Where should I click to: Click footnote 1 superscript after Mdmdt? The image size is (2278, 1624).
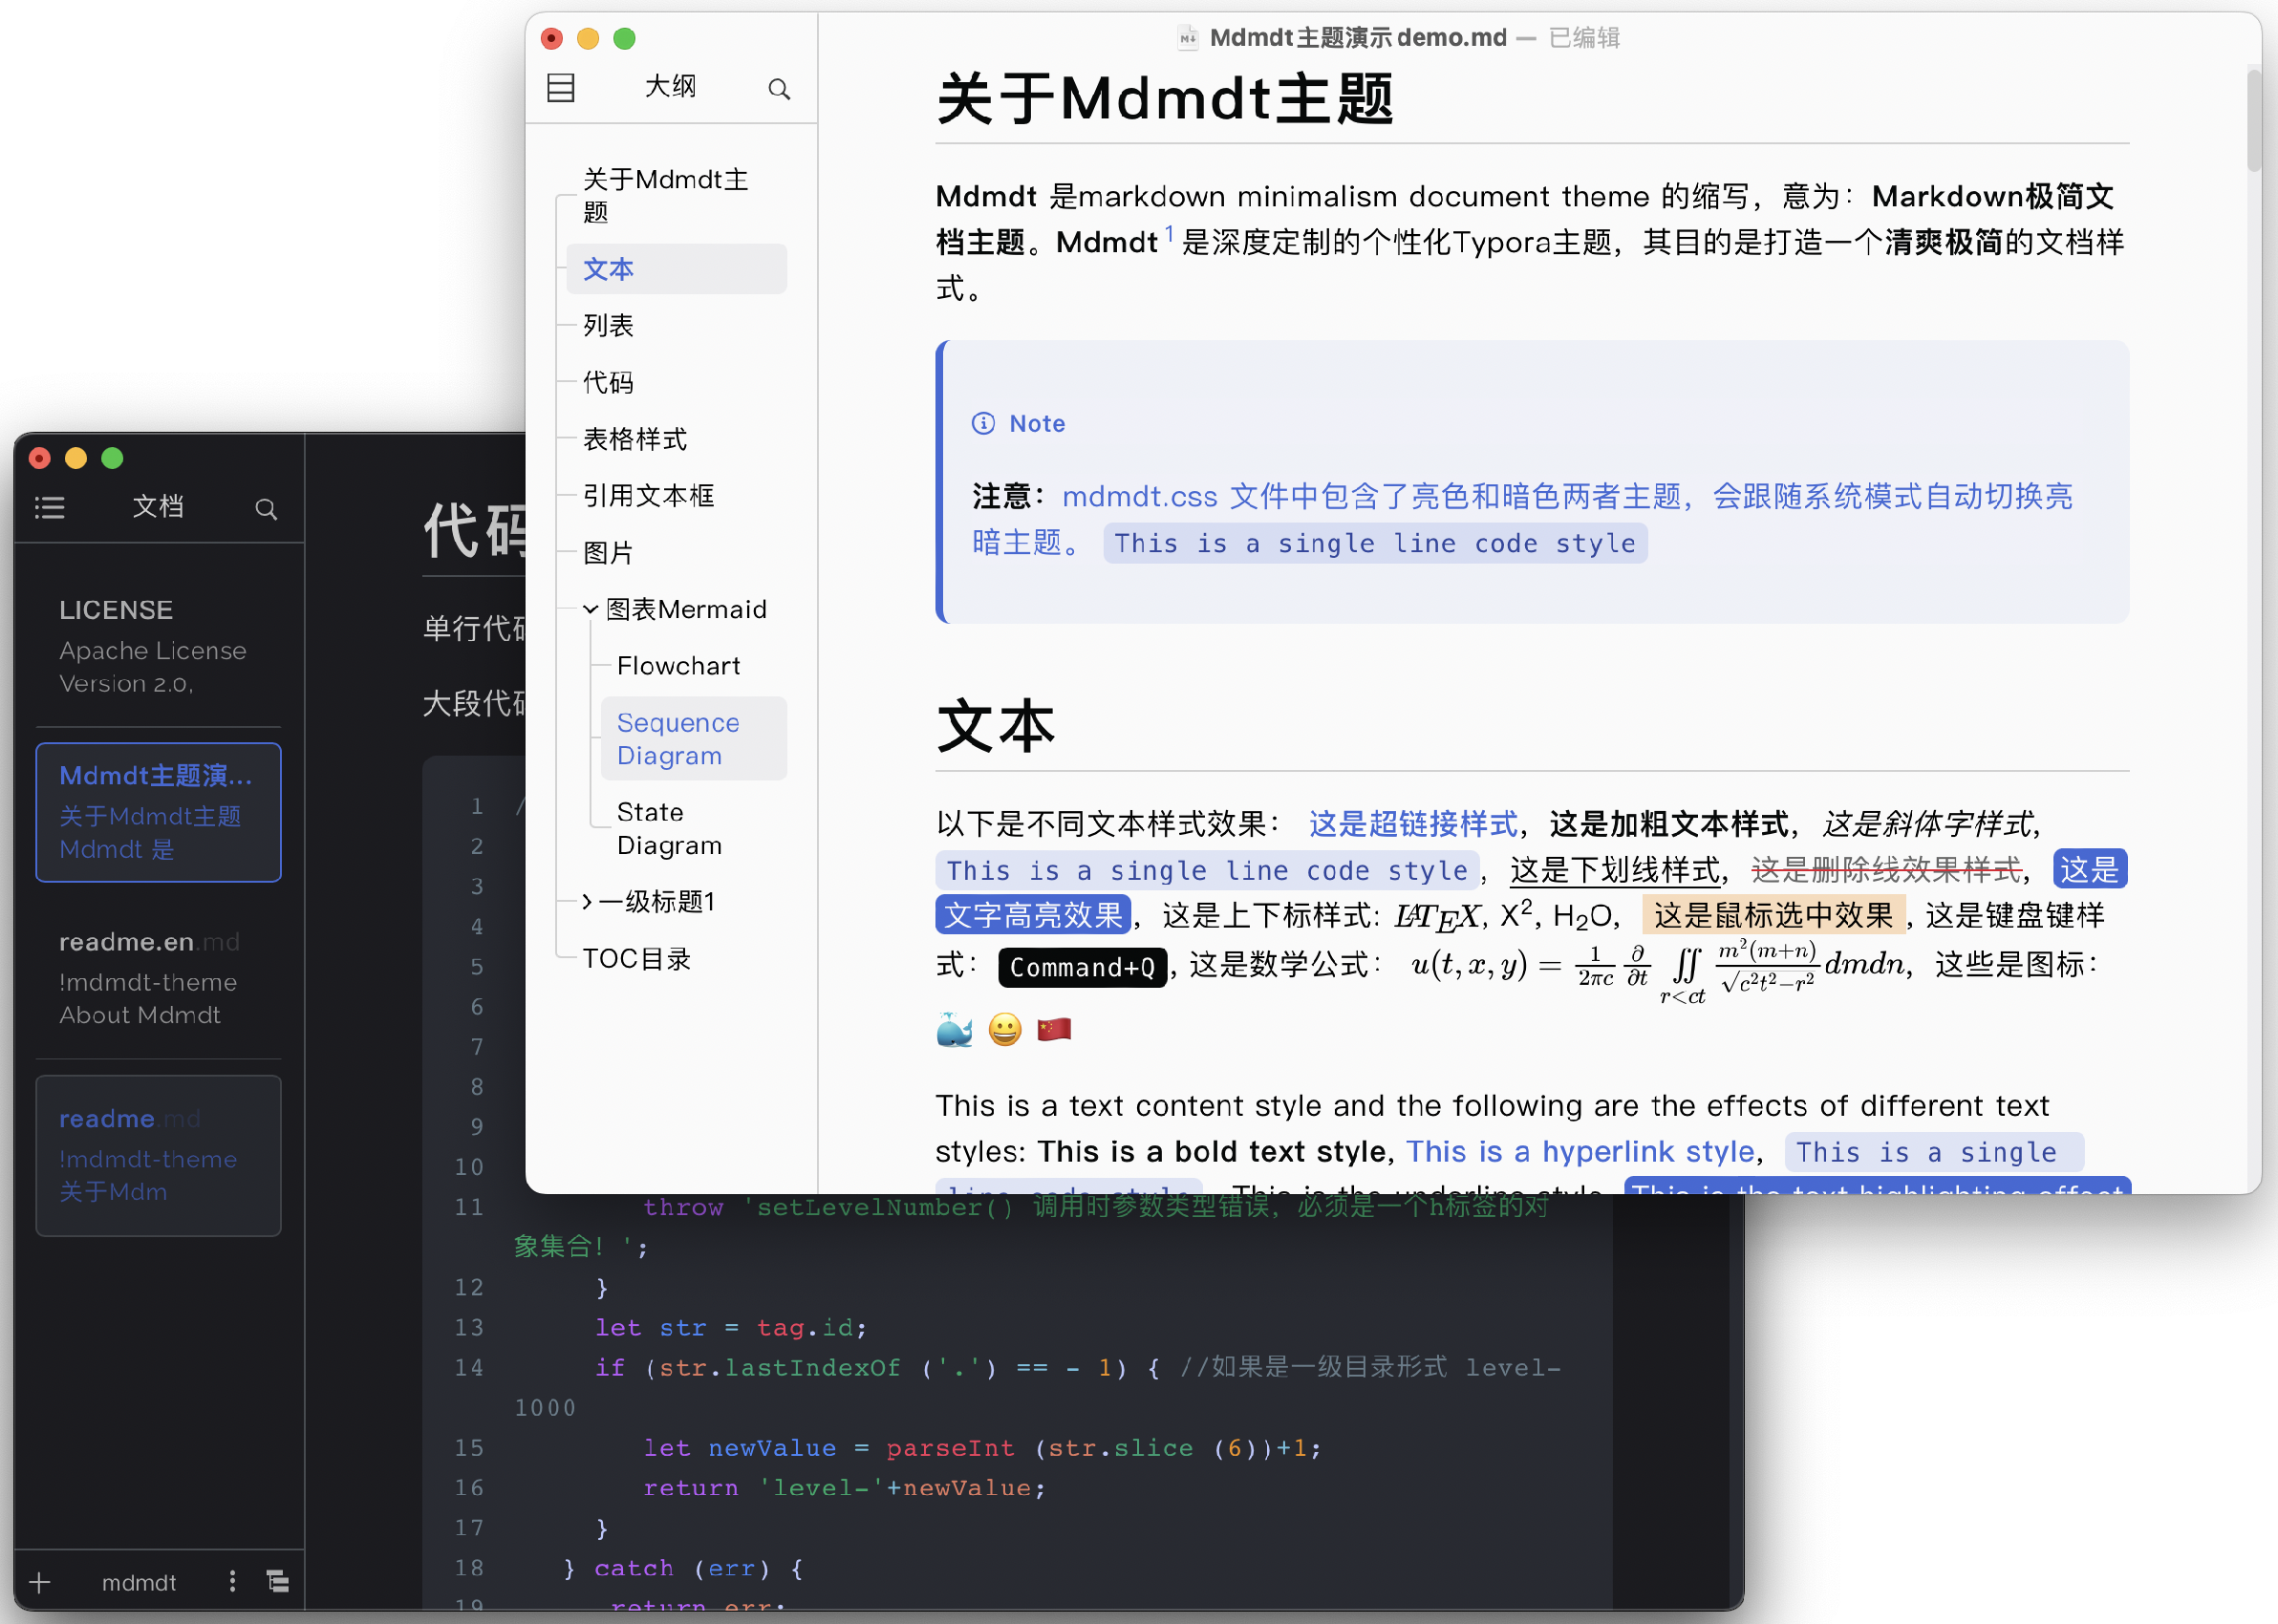pos(1169,233)
